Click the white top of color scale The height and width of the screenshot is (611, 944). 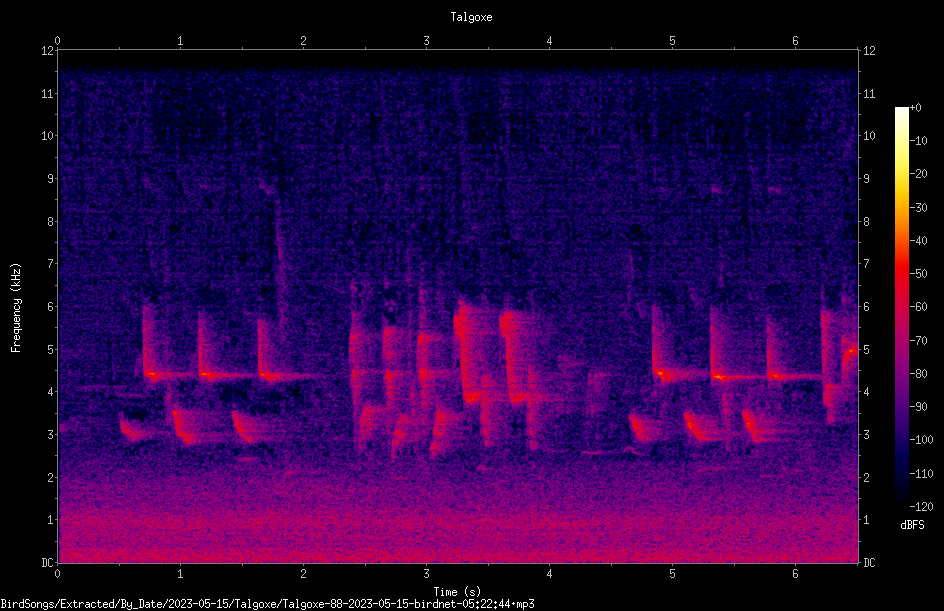click(x=901, y=114)
